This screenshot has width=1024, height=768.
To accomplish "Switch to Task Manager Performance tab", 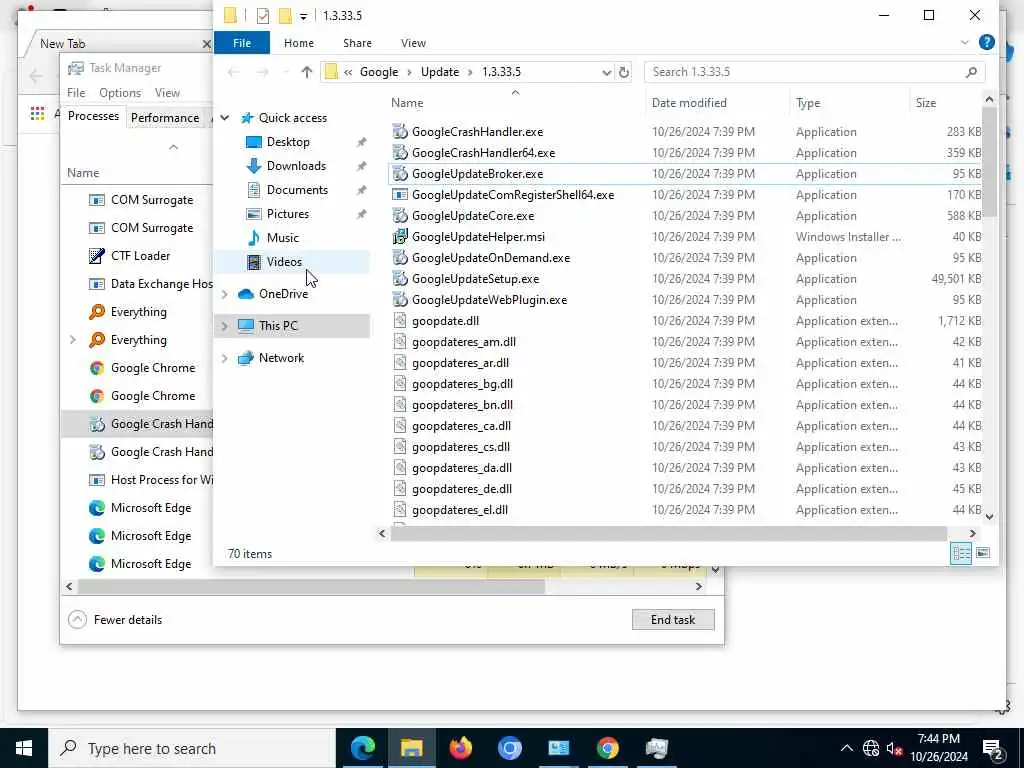I will (165, 118).
